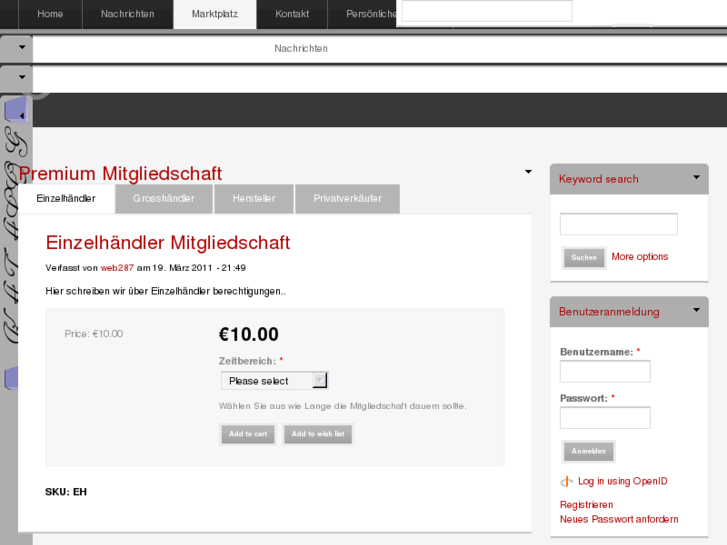Select the Privatverkäufer tab
The image size is (727, 545).
347,199
